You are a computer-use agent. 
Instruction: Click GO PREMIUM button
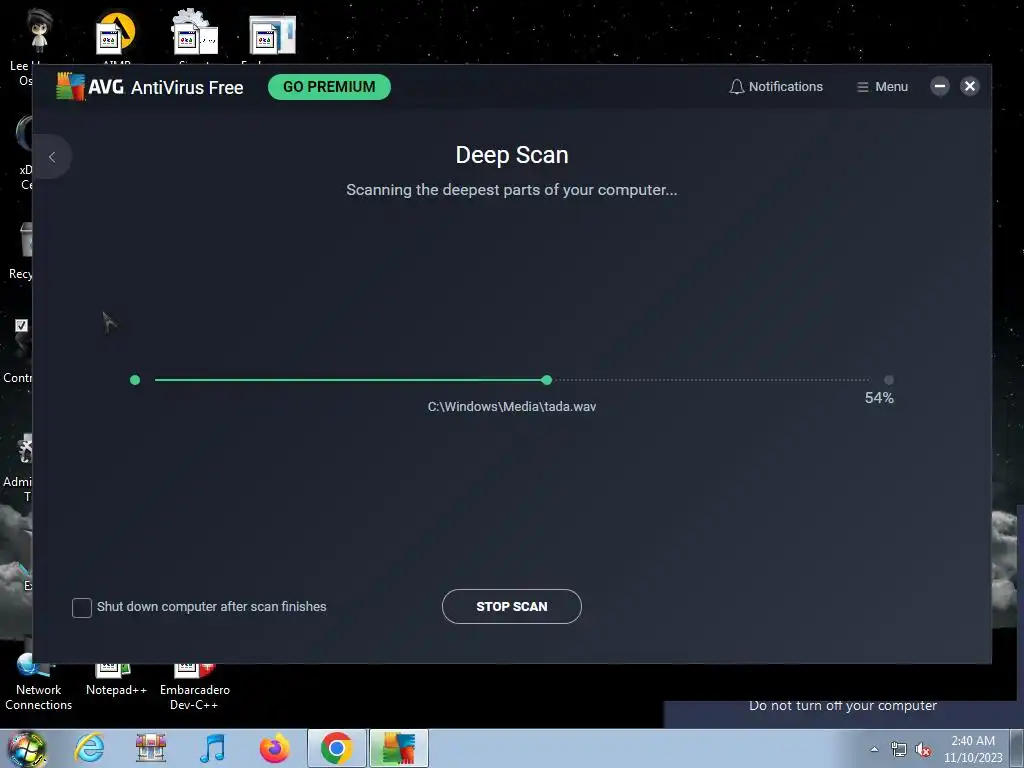point(329,87)
